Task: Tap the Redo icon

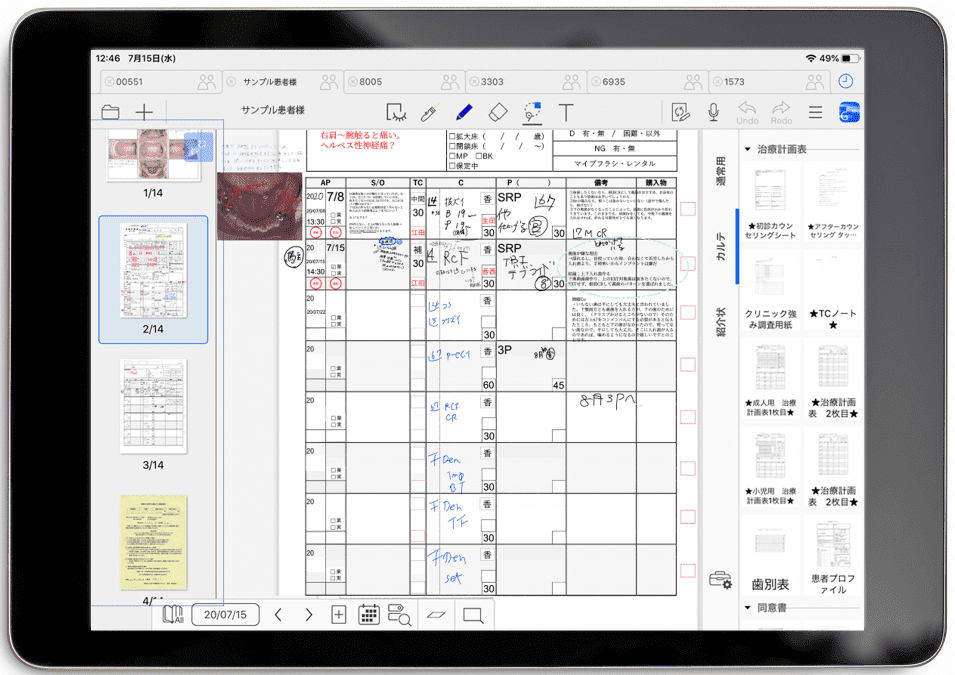Action: [x=782, y=112]
